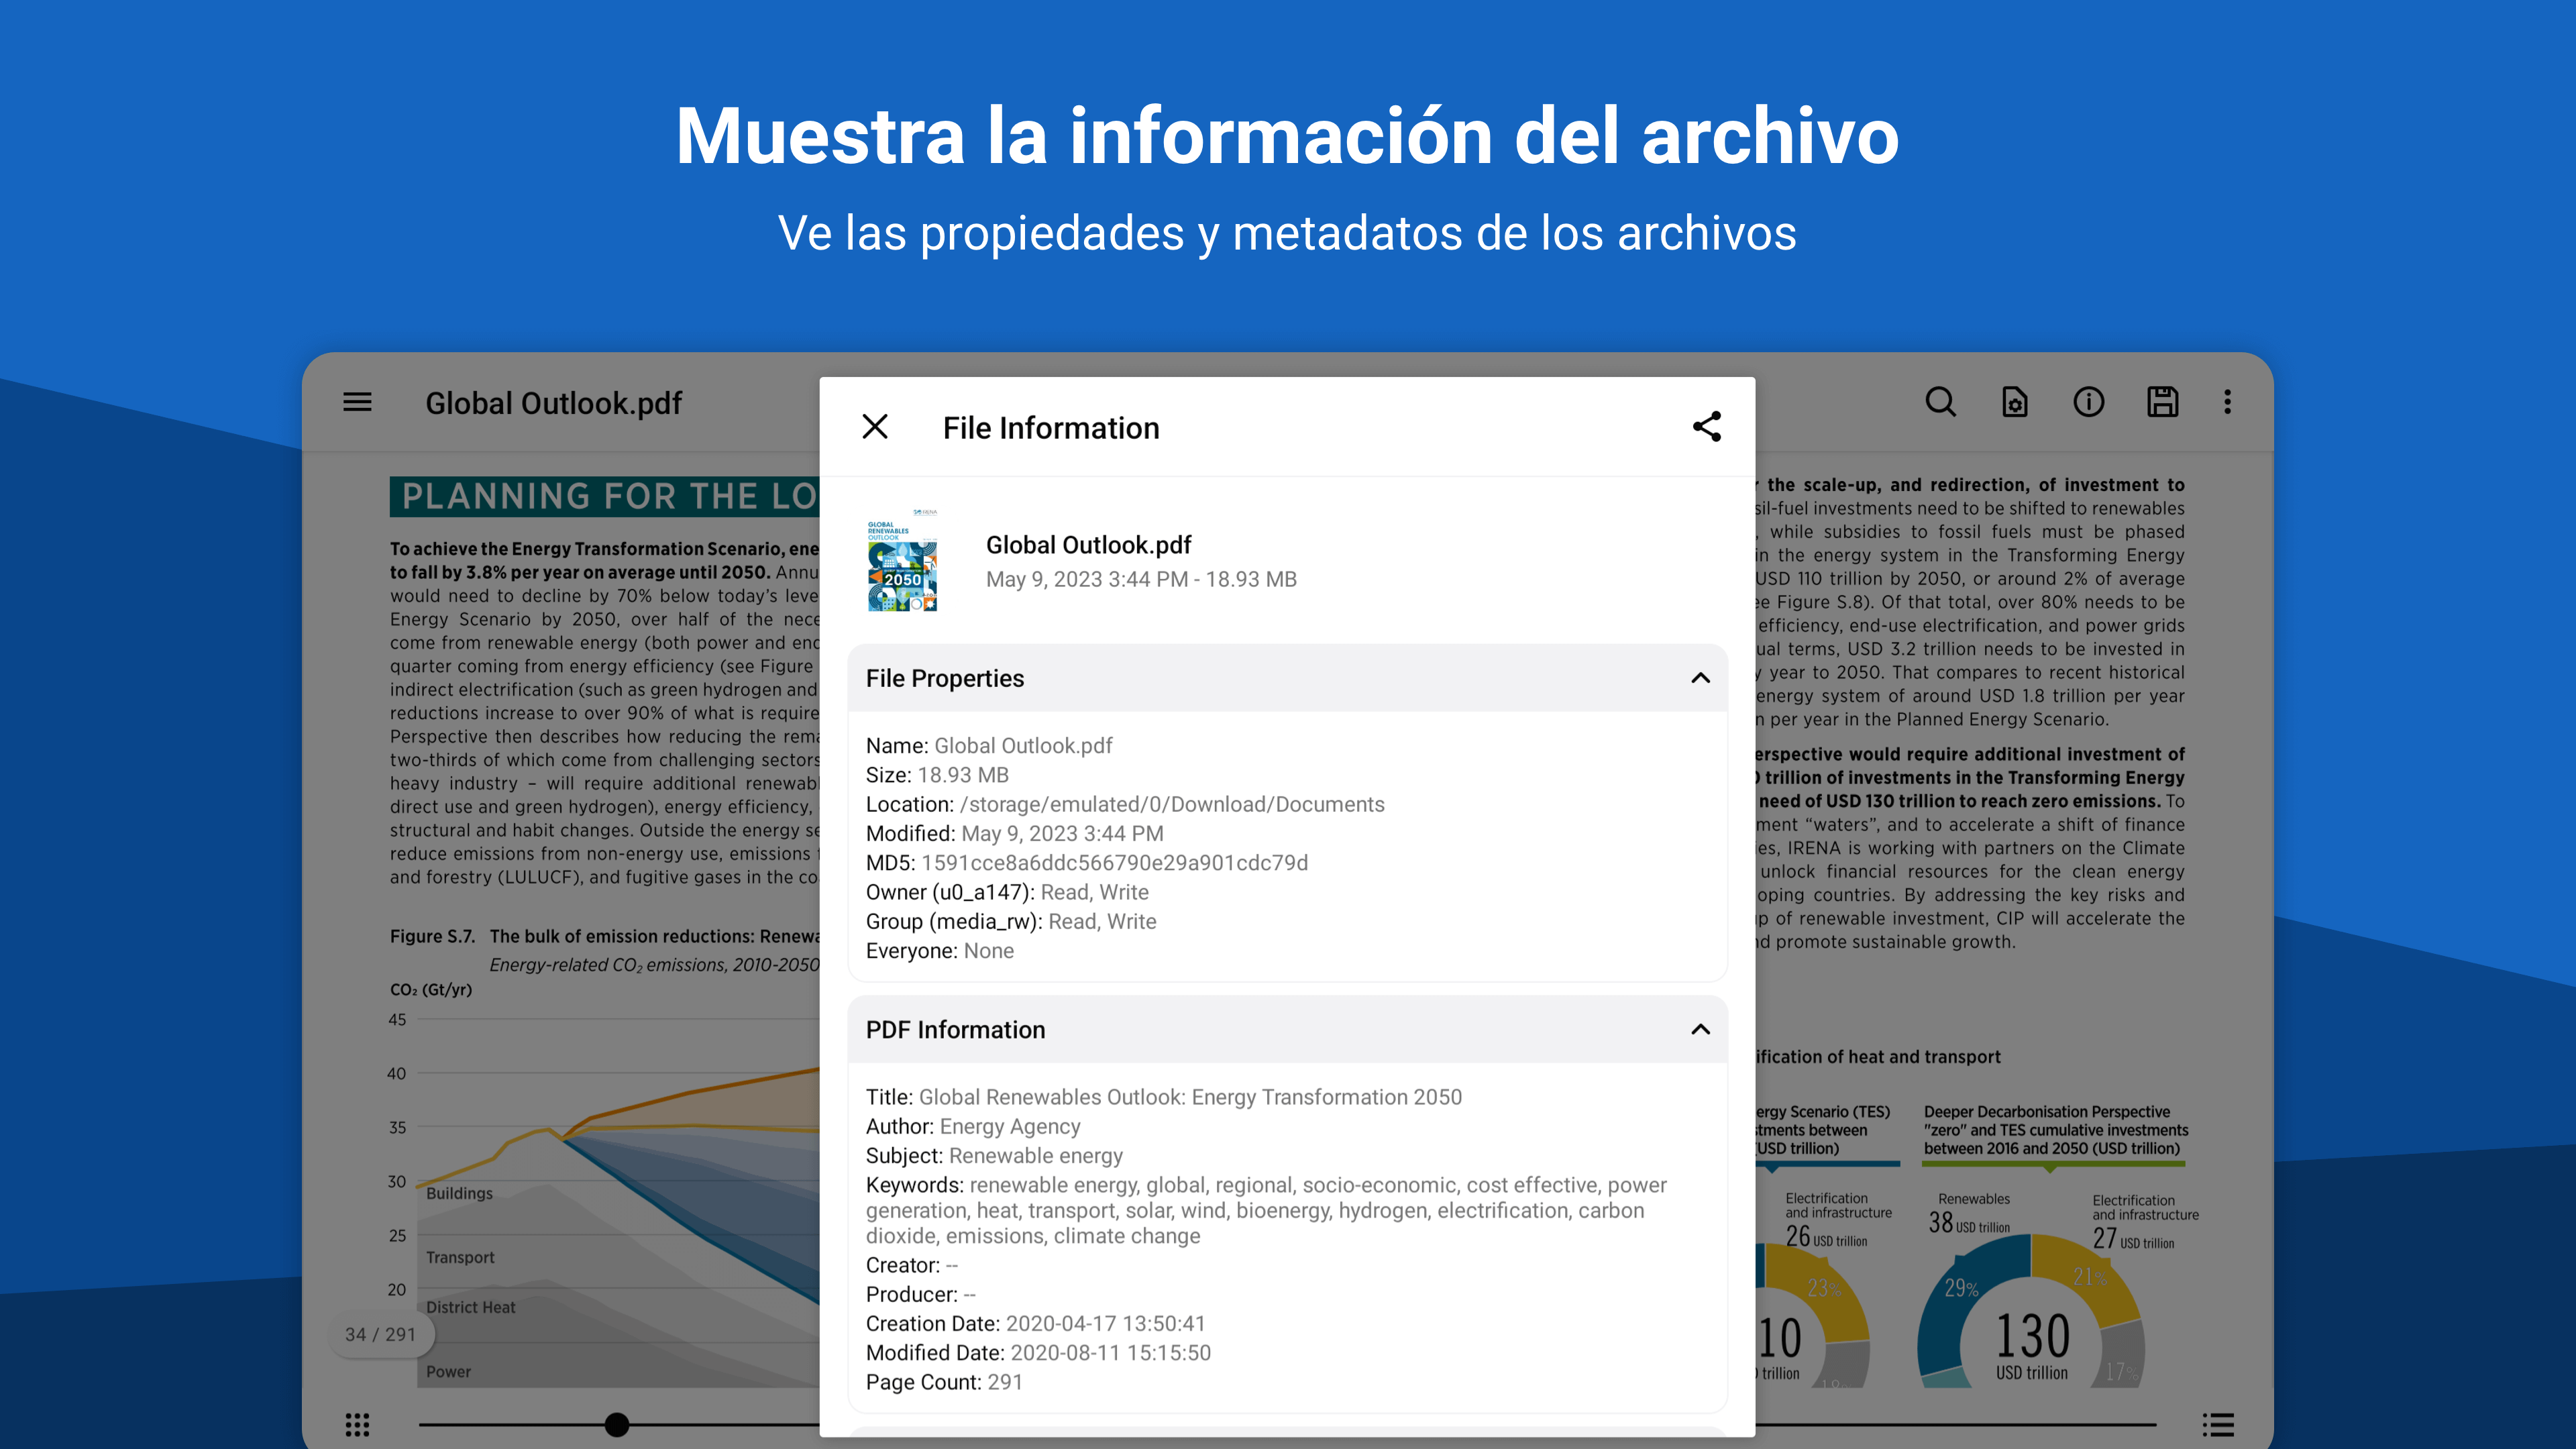
Task: Close the File Information dialog
Action: coord(875,427)
